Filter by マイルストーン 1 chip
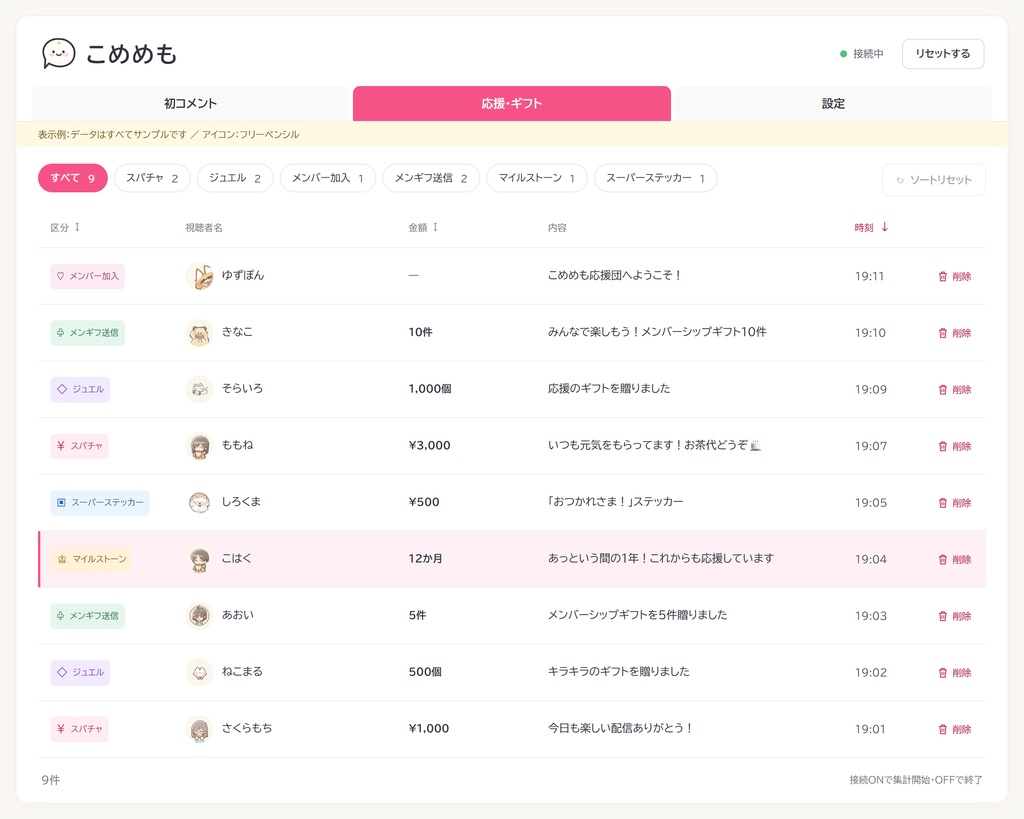 tap(537, 178)
